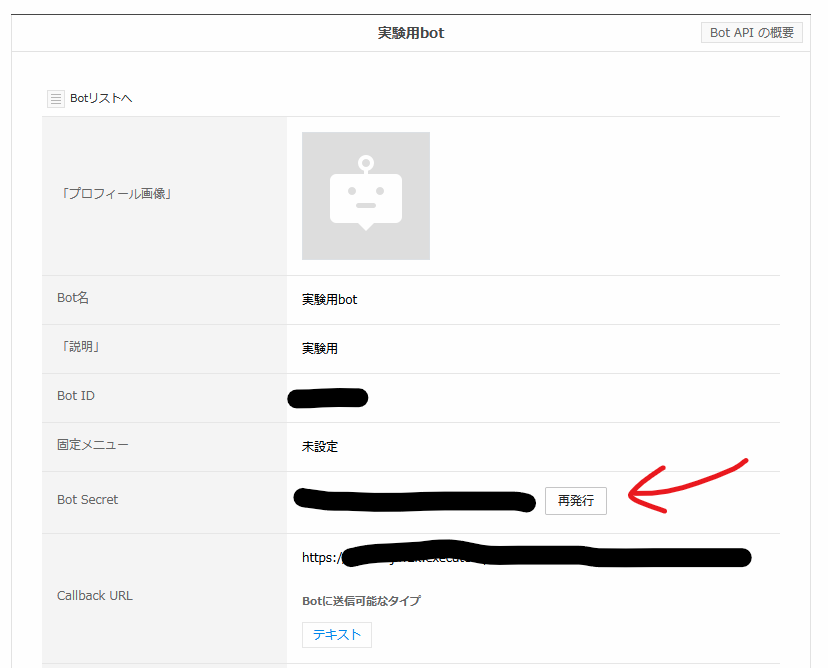The image size is (828, 668).
Task: Click the list icon beside Botリストへ
Action: coord(56,99)
